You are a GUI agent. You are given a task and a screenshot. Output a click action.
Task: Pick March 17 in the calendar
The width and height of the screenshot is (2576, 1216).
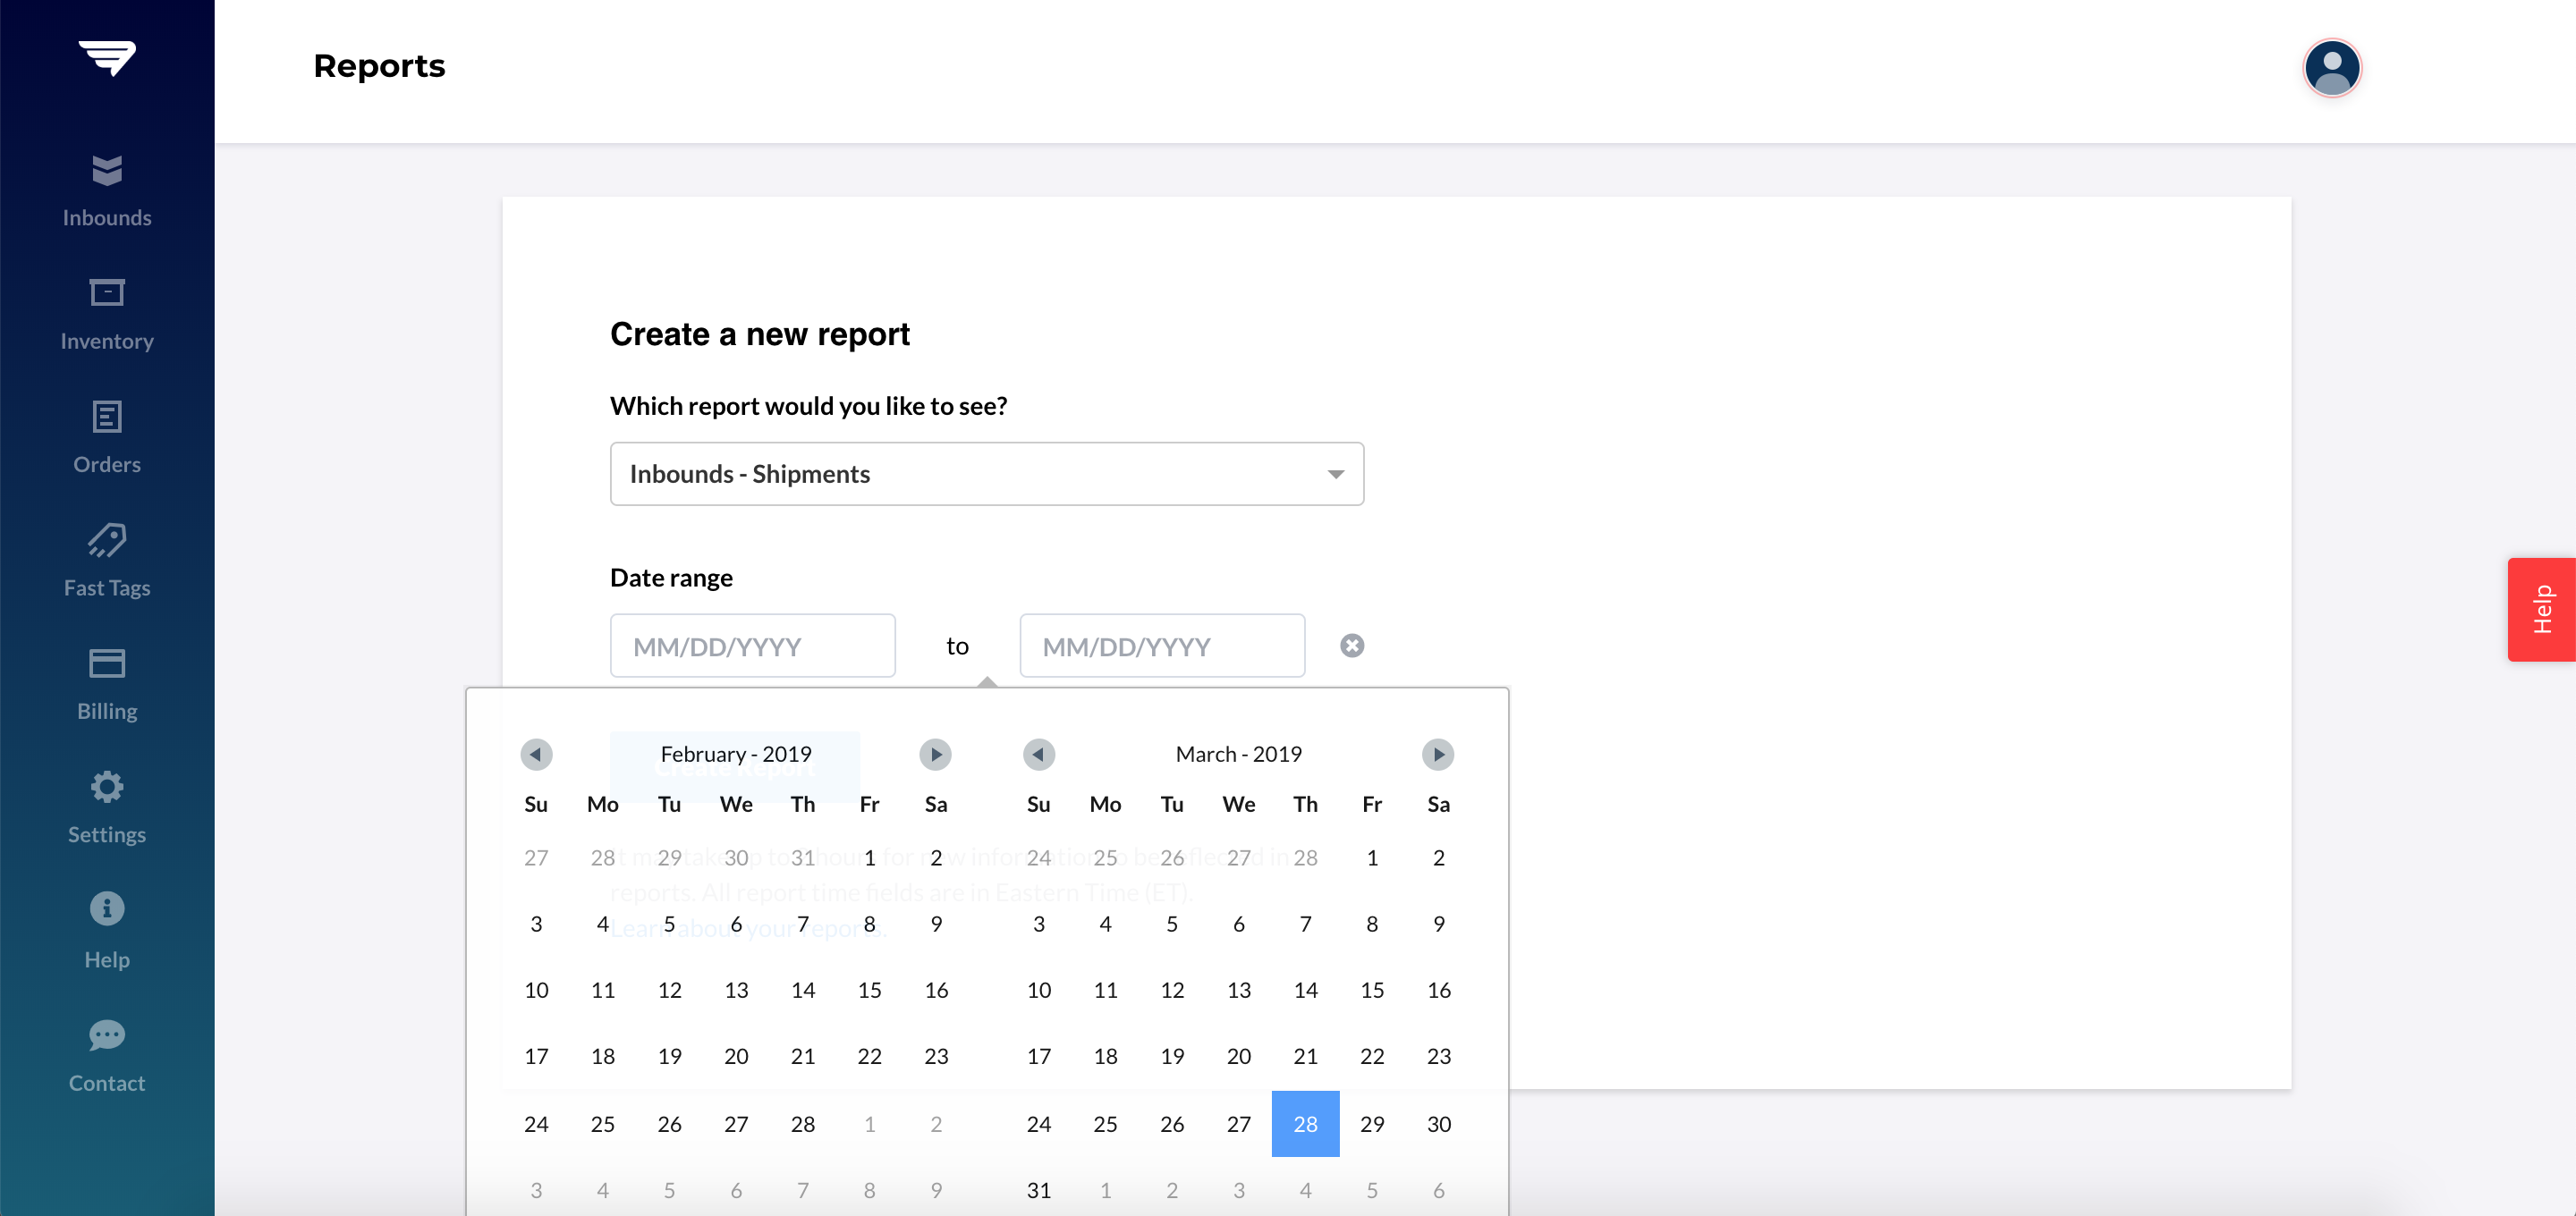pos(1039,1056)
